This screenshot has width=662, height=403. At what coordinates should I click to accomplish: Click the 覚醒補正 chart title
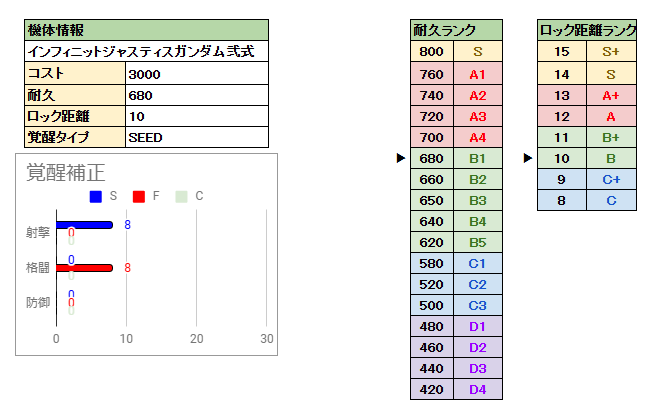65,173
